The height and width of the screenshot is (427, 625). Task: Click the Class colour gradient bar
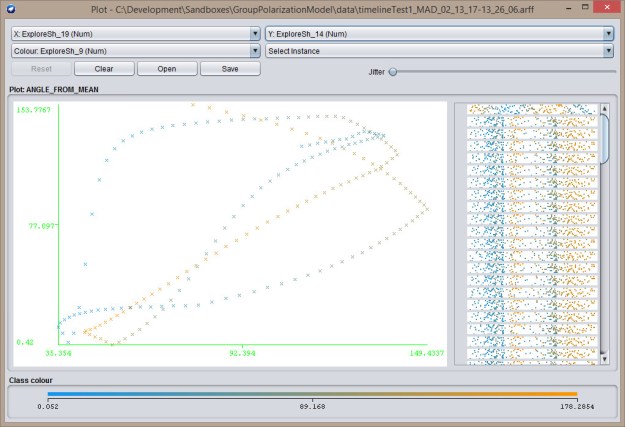tap(312, 394)
